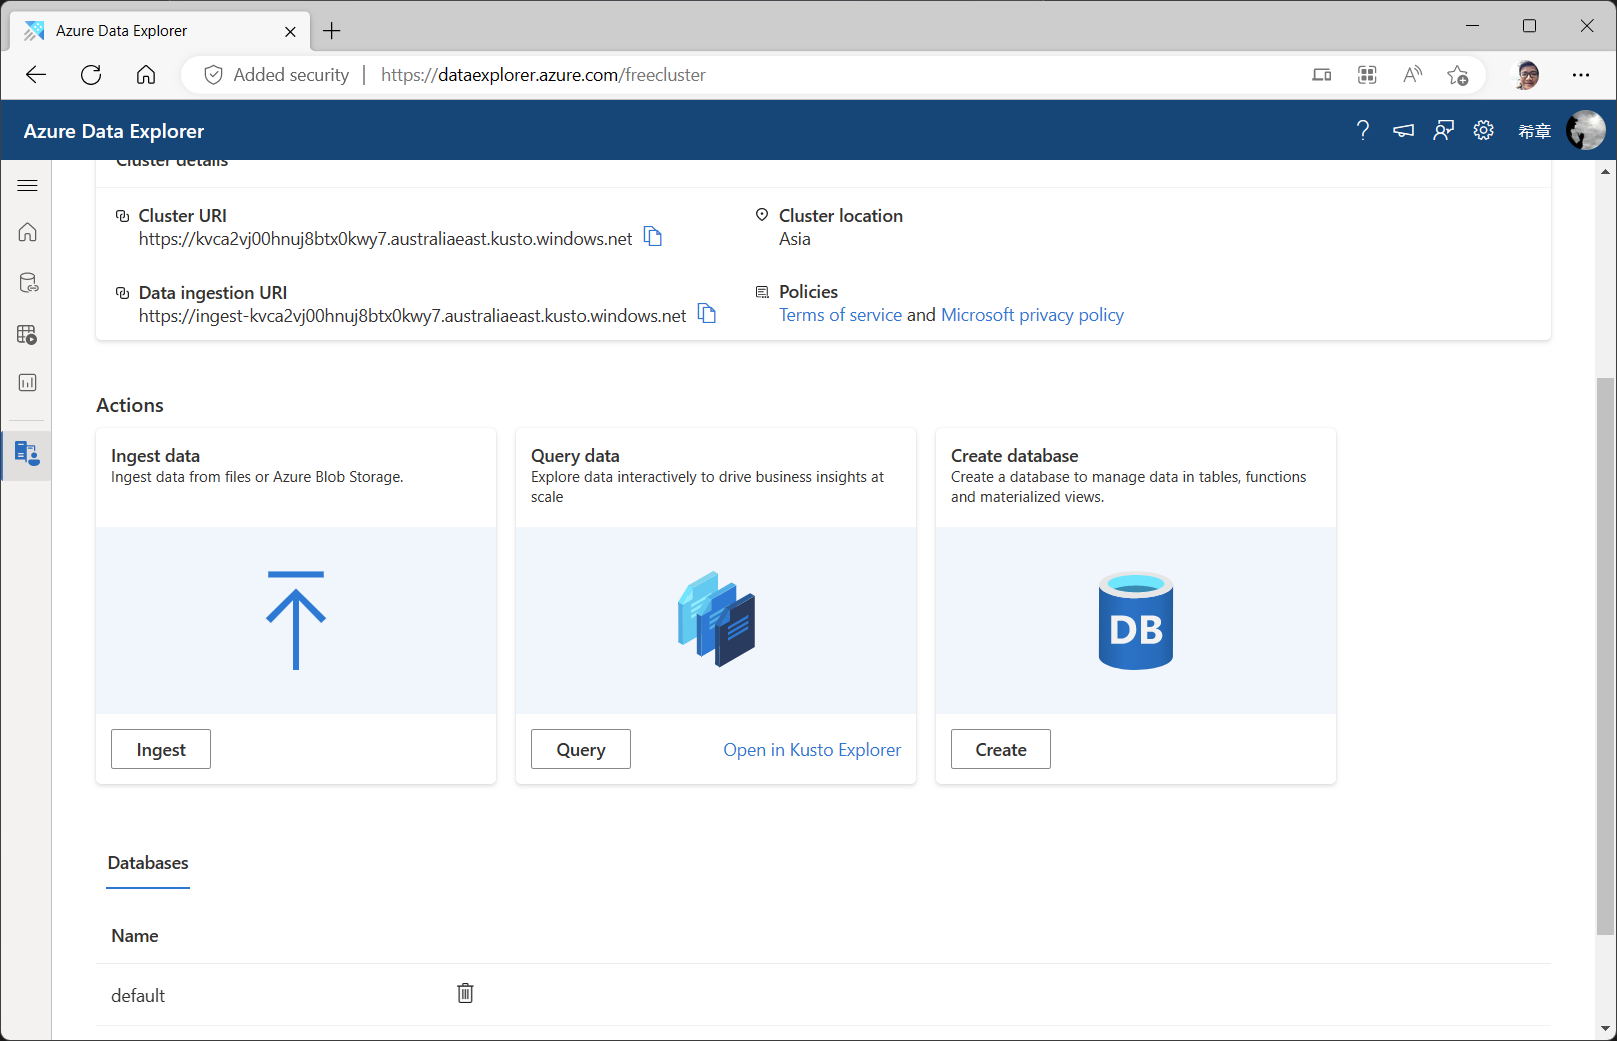Open the browser apps grid icon
This screenshot has width=1617, height=1041.
(x=1367, y=75)
